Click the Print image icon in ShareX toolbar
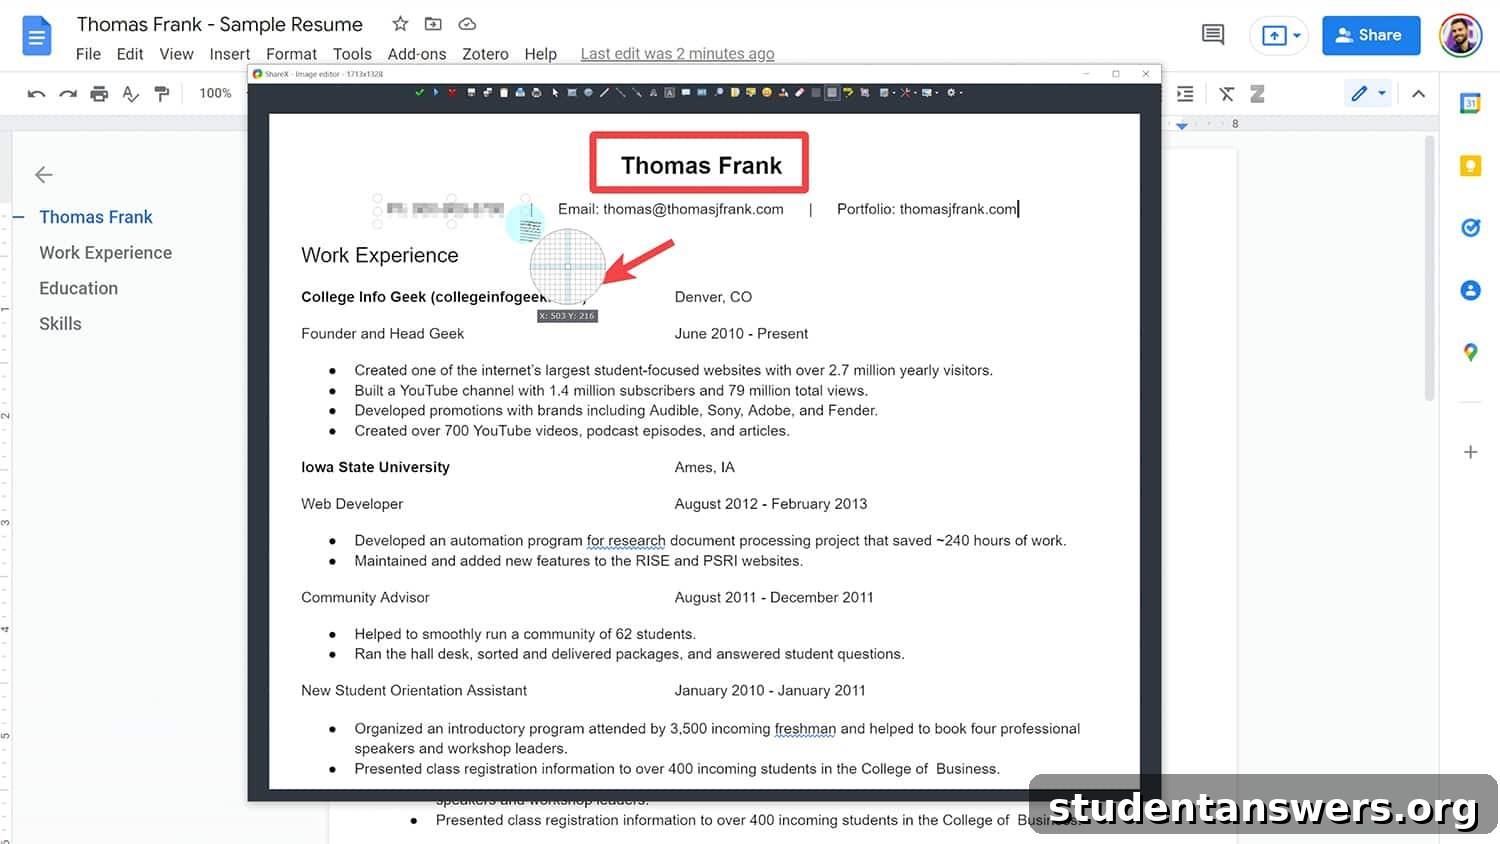1500x844 pixels. 536,92
